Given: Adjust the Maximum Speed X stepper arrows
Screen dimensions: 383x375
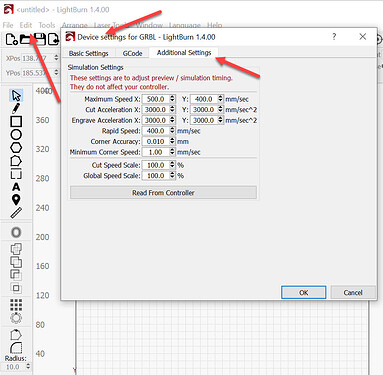Looking at the screenshot, I should (x=172, y=99).
